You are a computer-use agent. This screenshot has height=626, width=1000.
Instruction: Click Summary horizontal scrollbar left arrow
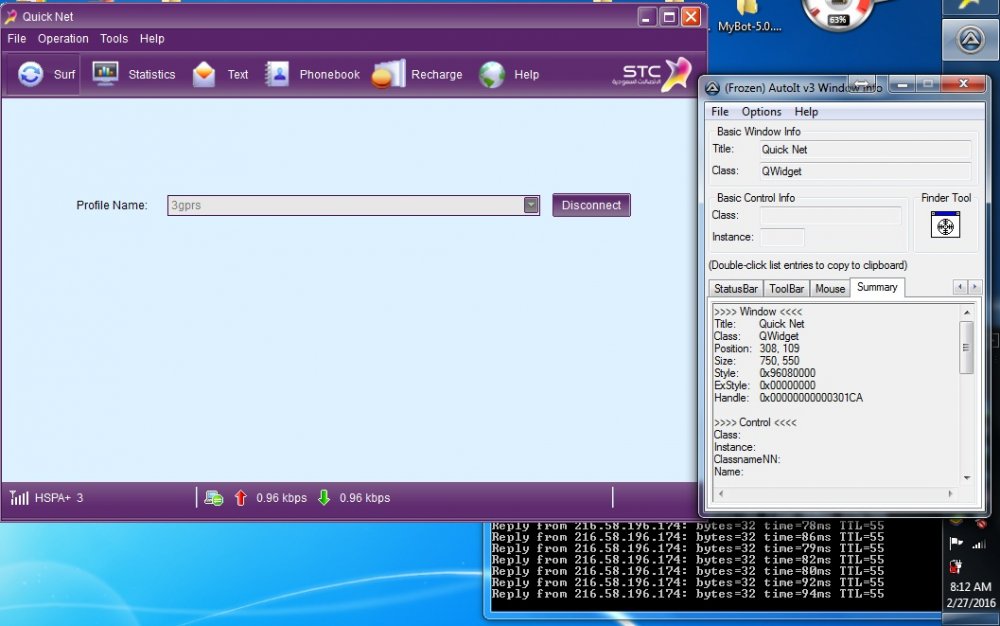point(721,493)
